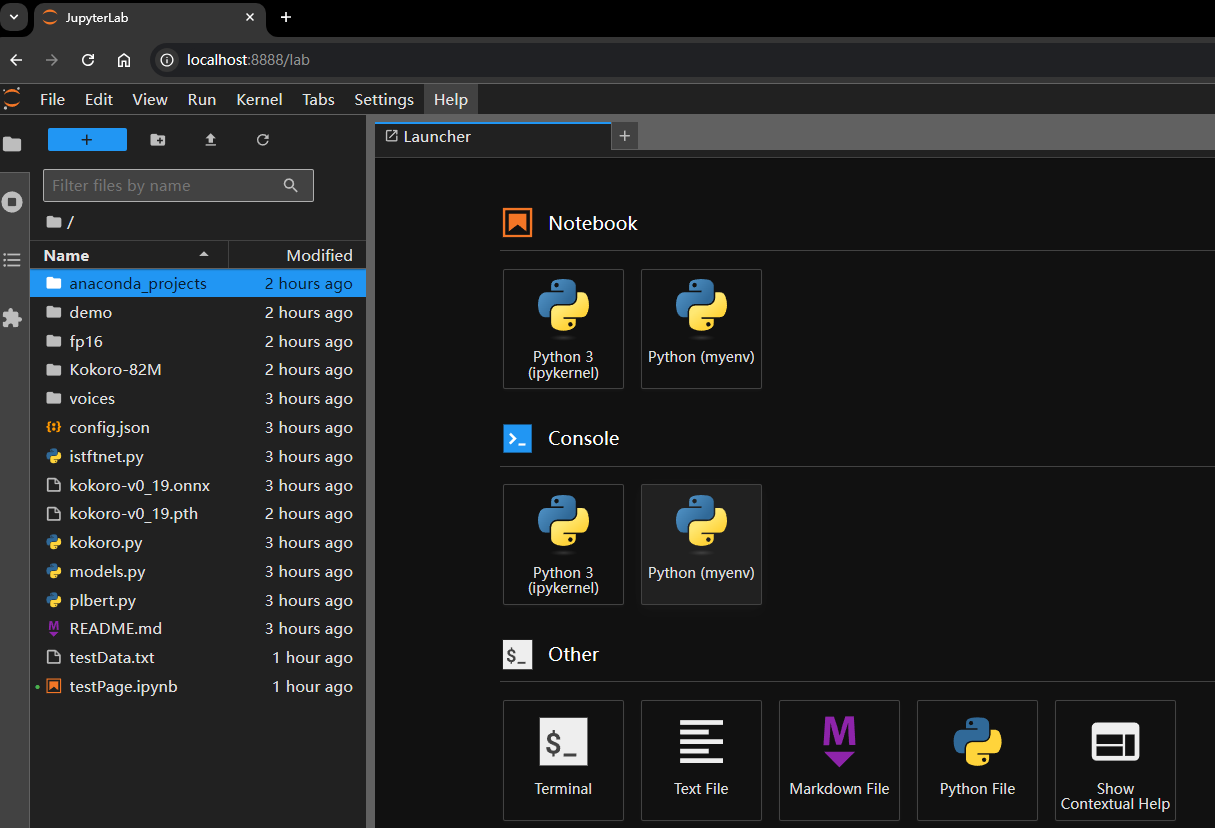Create a new Python File
The image size is (1215, 828).
click(x=977, y=759)
